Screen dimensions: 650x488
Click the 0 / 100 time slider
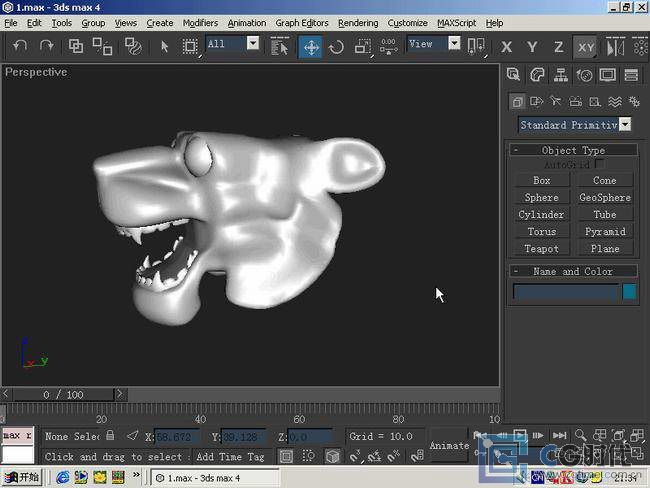click(x=63, y=394)
